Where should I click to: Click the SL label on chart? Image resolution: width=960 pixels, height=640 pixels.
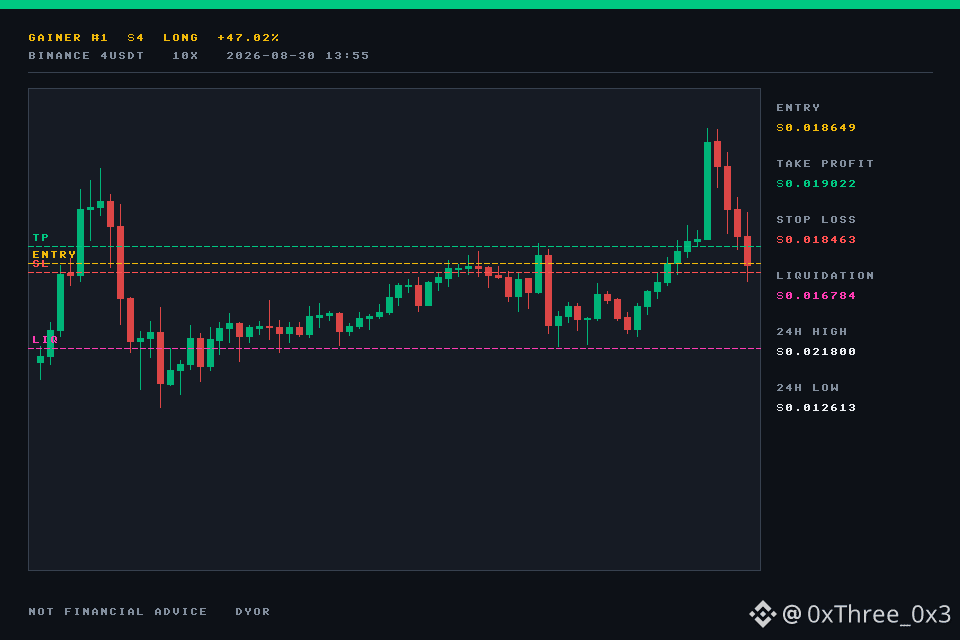(40, 264)
